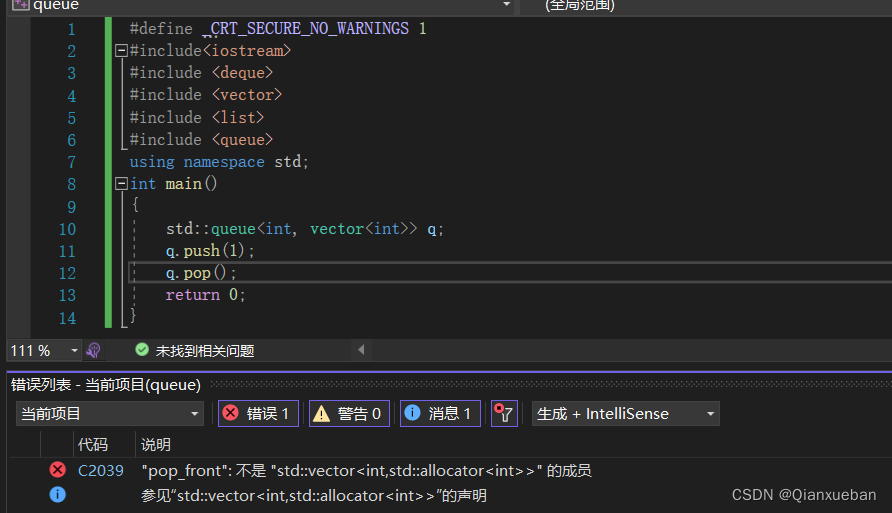
Task: Toggle the clear filter funnel button
Action: point(504,413)
